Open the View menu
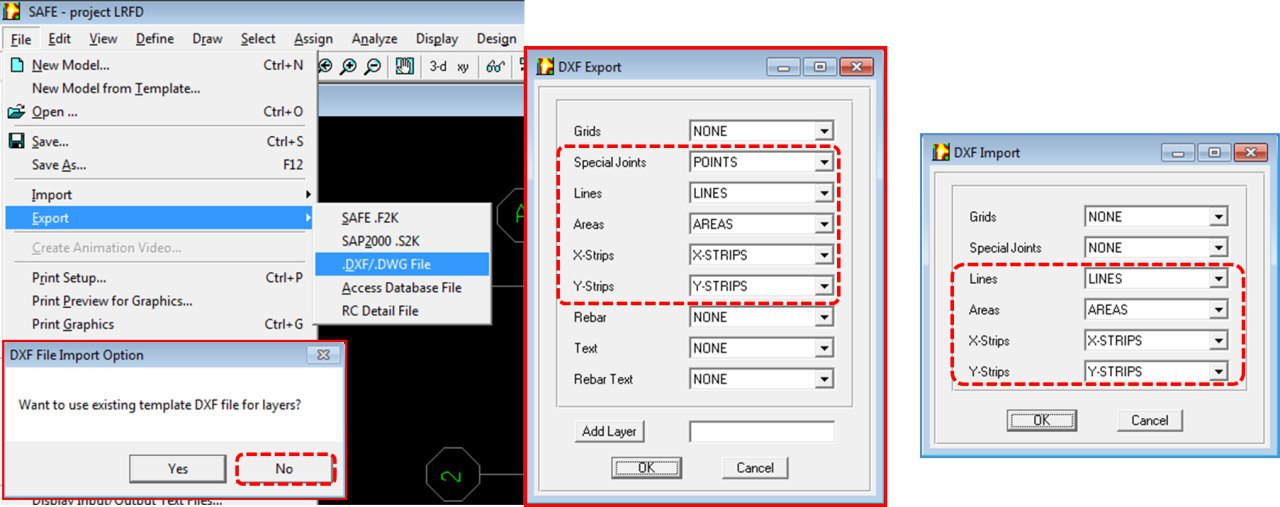This screenshot has height=507, width=1280. (103, 39)
